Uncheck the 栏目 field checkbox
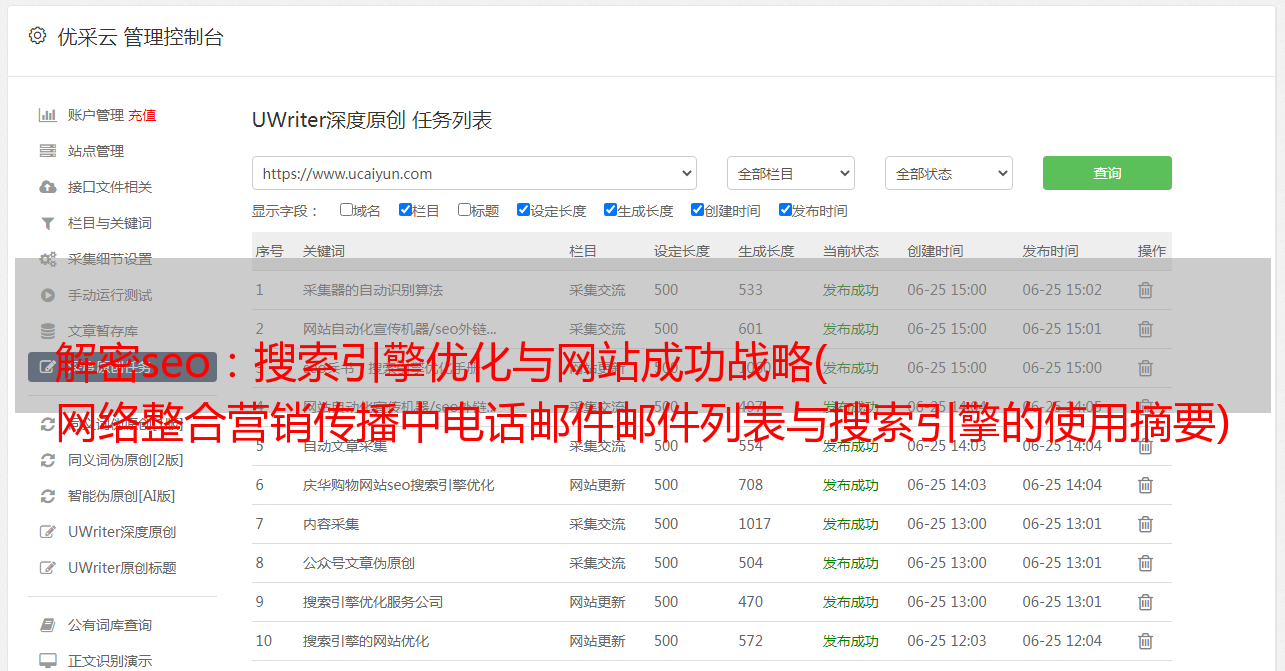1285x671 pixels. click(405, 210)
